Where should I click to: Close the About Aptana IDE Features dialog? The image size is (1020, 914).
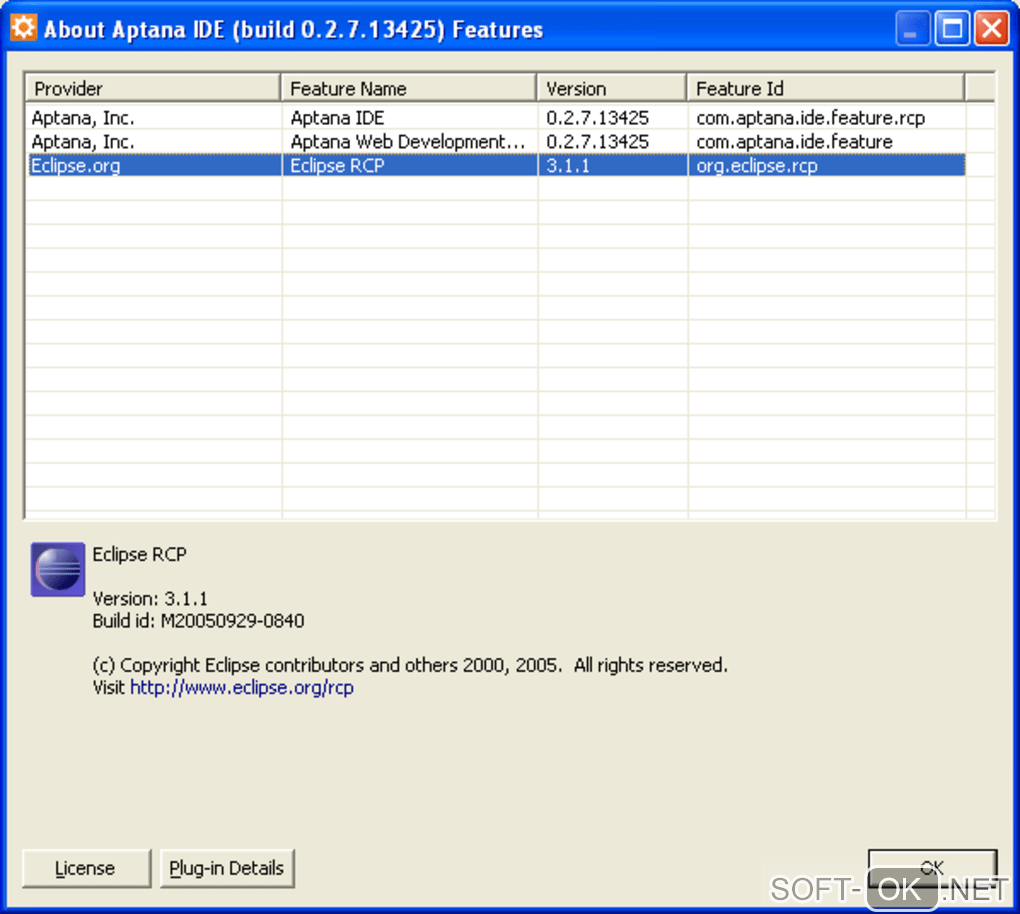tap(991, 29)
